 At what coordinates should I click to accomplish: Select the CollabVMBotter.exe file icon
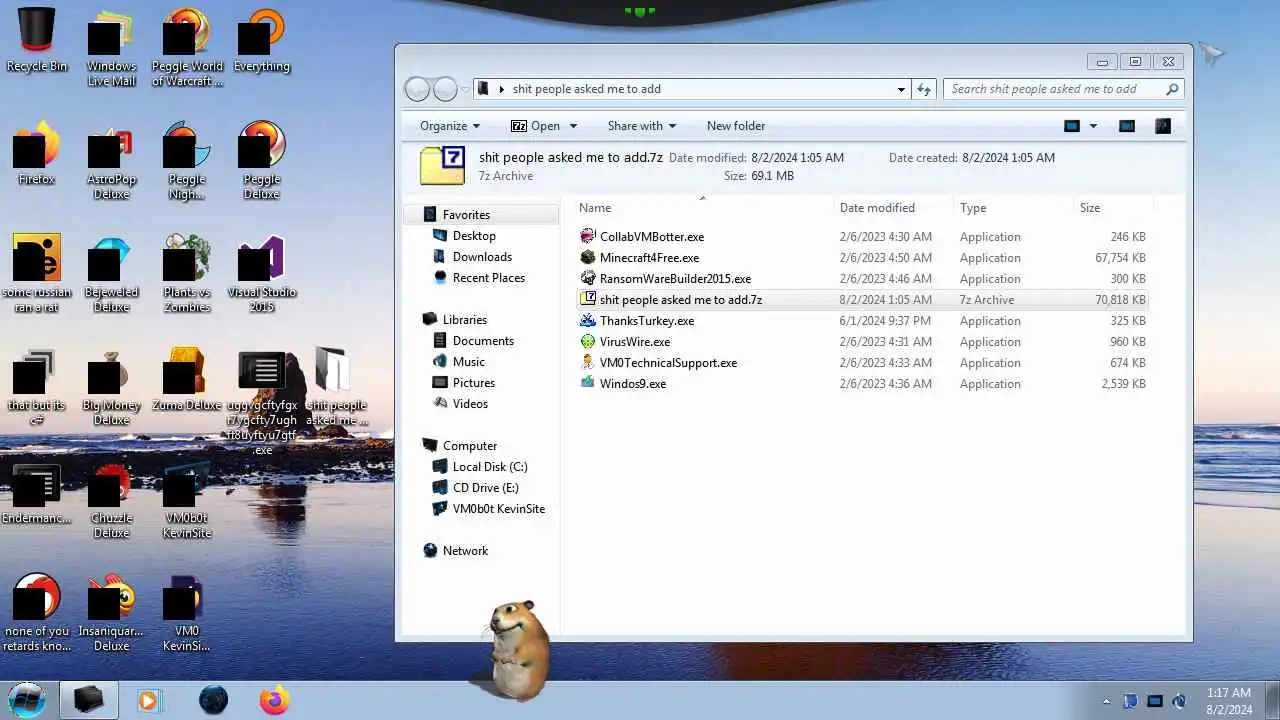588,237
